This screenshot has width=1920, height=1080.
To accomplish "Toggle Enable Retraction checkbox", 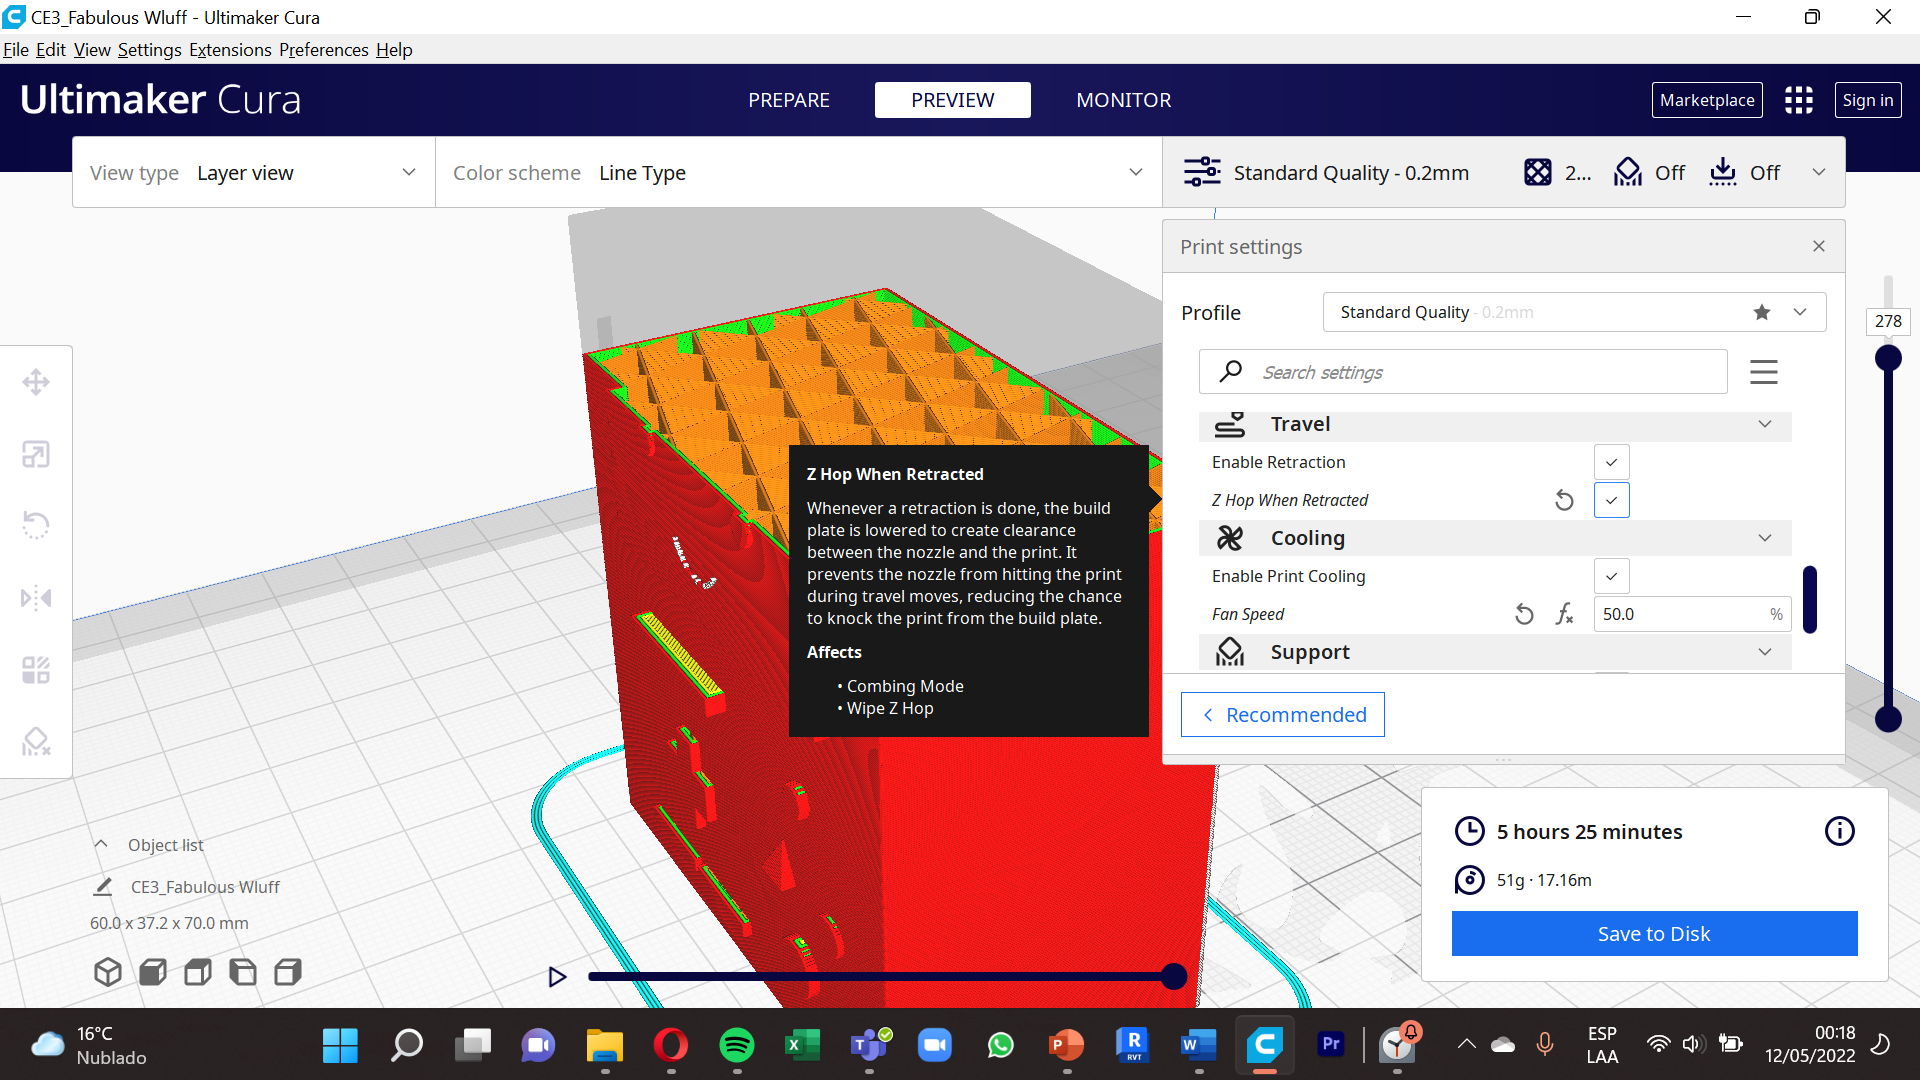I will pos(1610,462).
